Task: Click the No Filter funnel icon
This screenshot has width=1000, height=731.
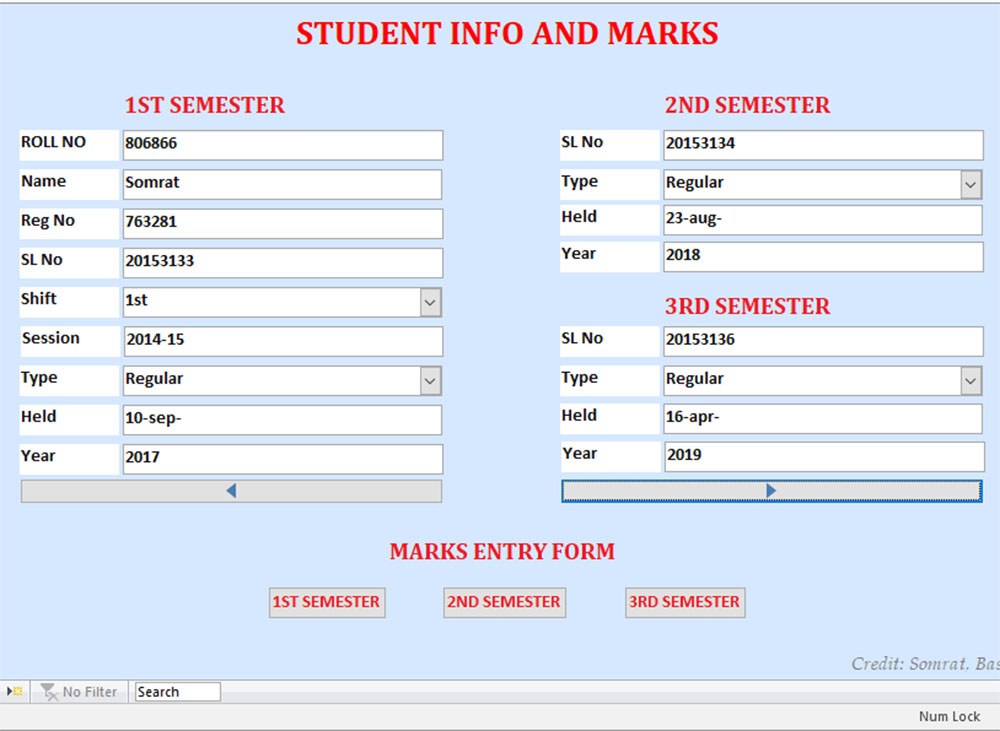Action: coord(48,691)
